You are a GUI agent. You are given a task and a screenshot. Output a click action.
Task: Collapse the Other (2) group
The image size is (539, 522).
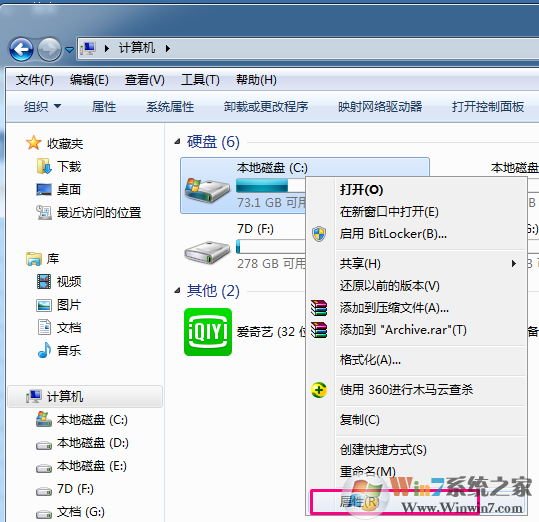pos(177,291)
